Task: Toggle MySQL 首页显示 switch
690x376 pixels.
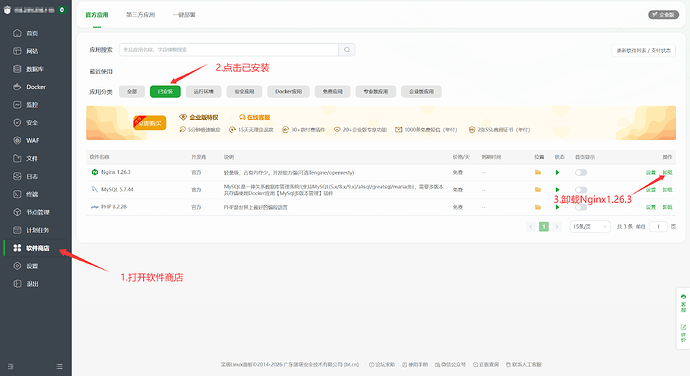Action: tap(581, 190)
